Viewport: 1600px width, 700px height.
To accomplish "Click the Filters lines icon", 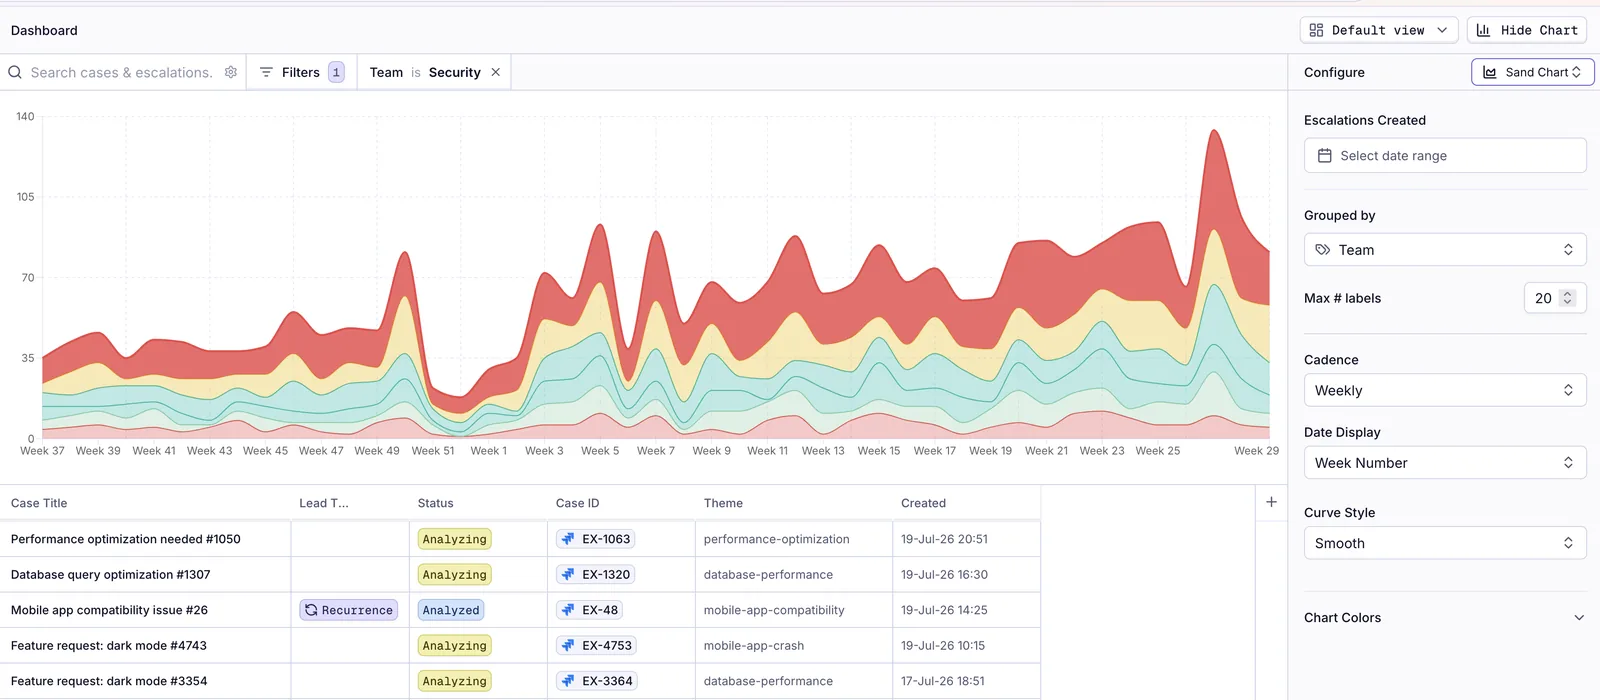I will point(266,72).
